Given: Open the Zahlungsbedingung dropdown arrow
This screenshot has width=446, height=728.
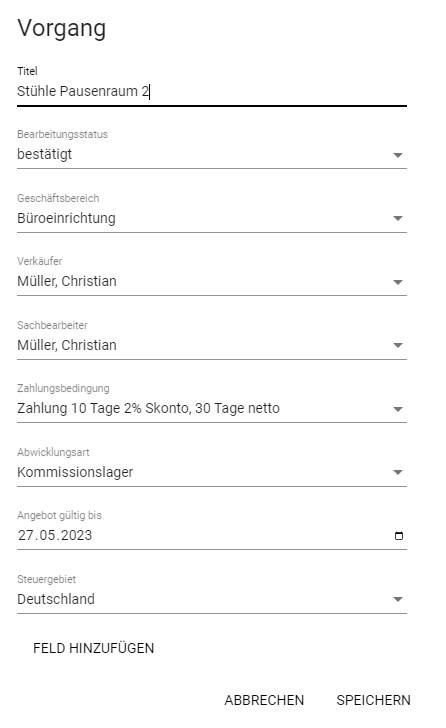Looking at the screenshot, I should tap(397, 410).
